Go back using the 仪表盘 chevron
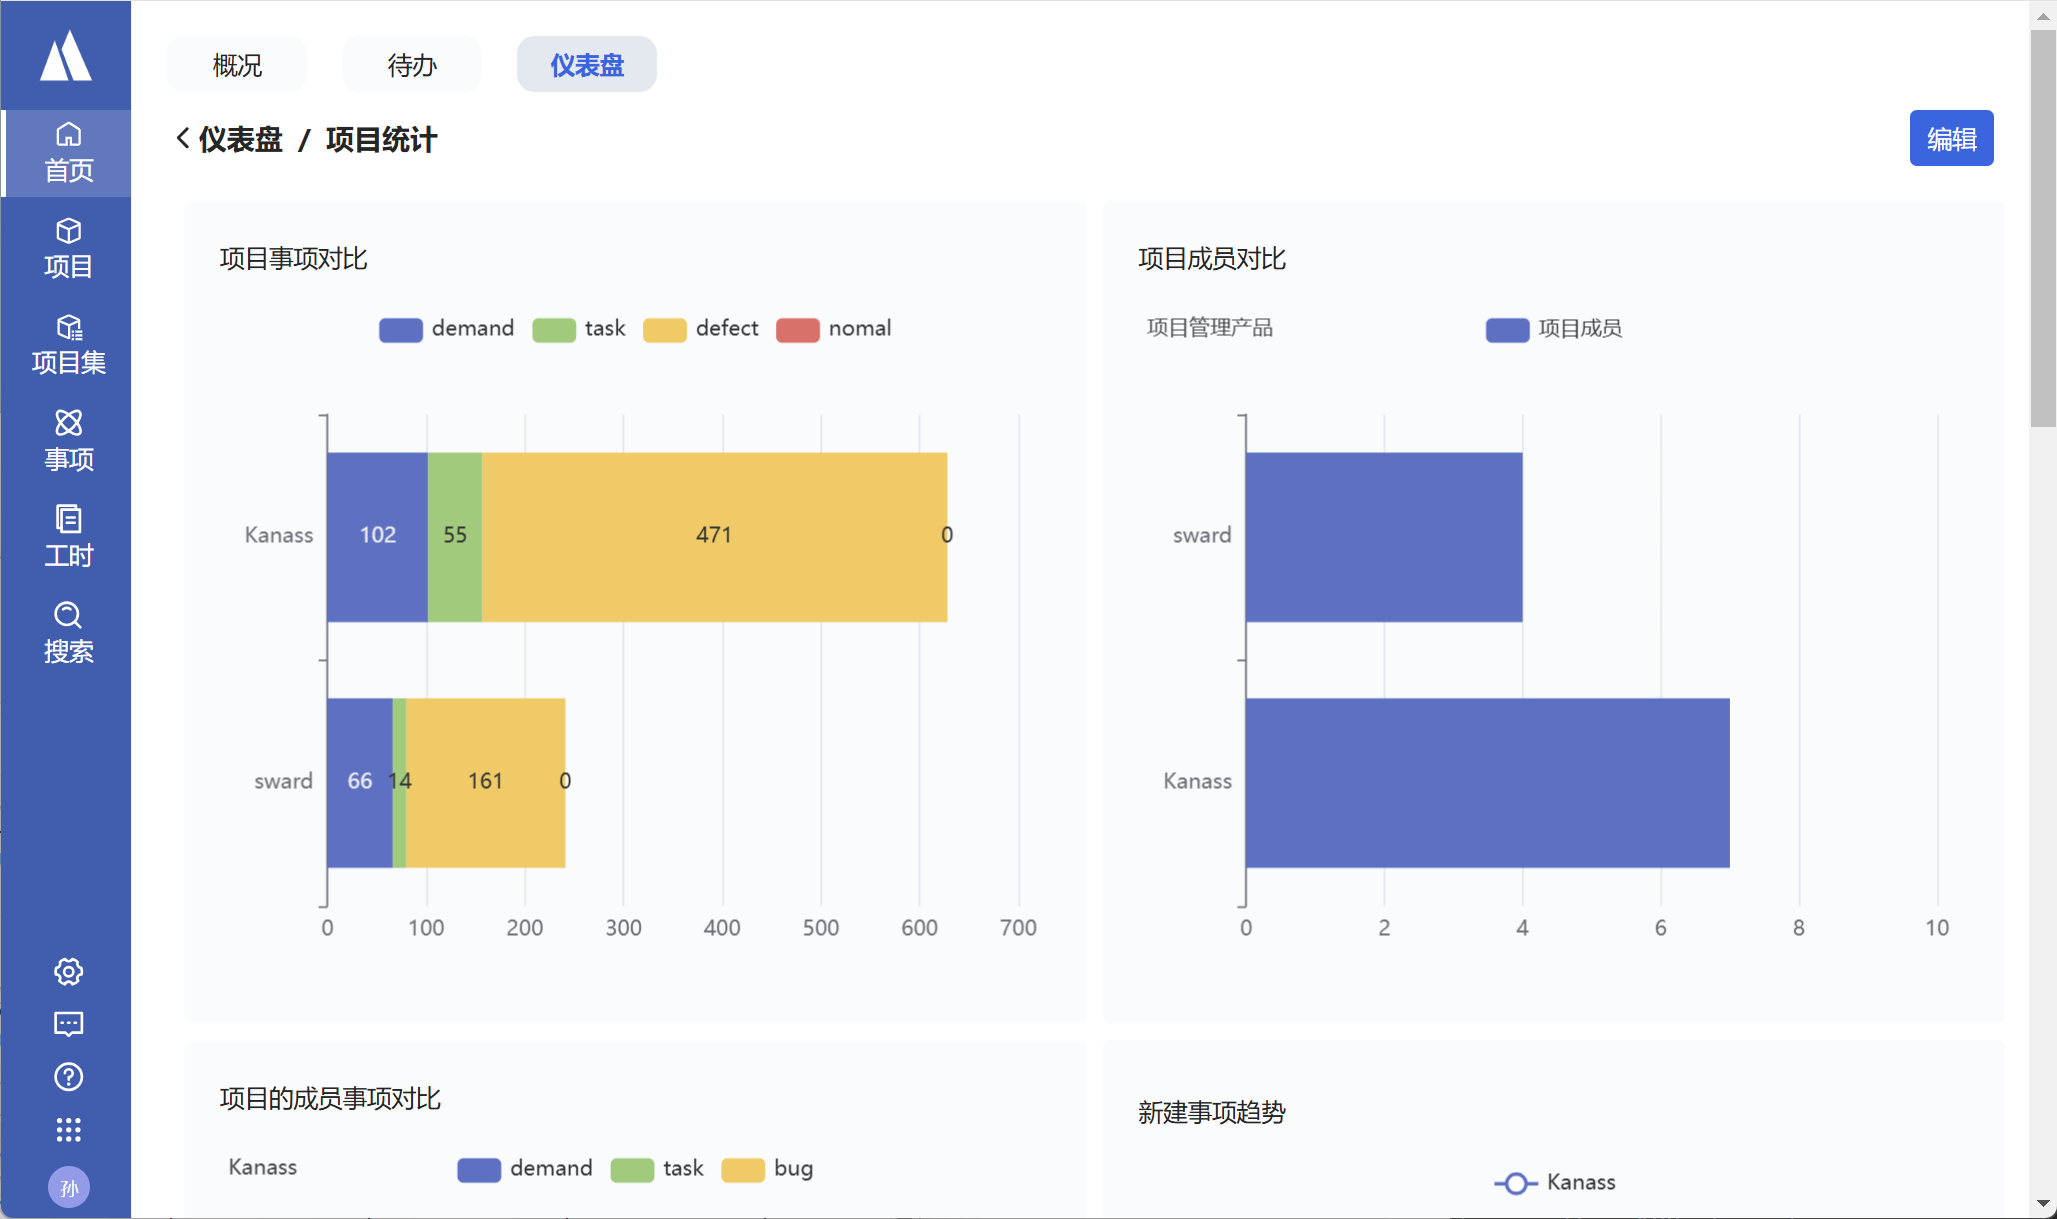 [183, 139]
